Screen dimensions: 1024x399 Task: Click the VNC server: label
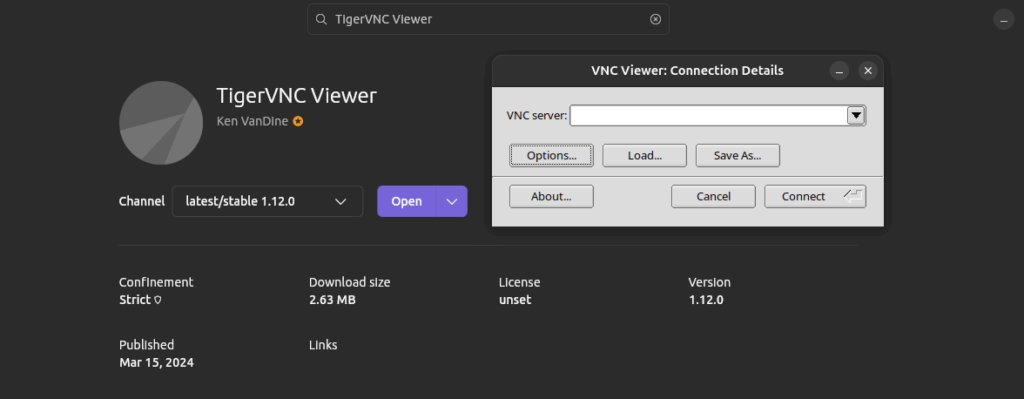click(x=537, y=116)
